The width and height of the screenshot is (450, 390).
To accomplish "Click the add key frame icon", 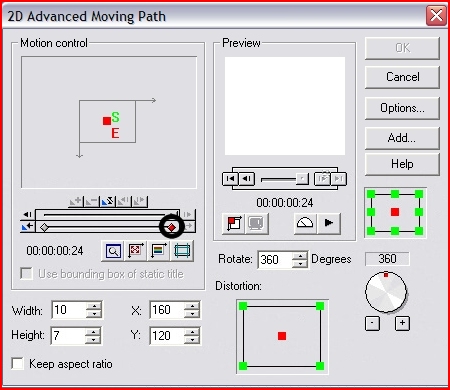I will tap(76, 201).
